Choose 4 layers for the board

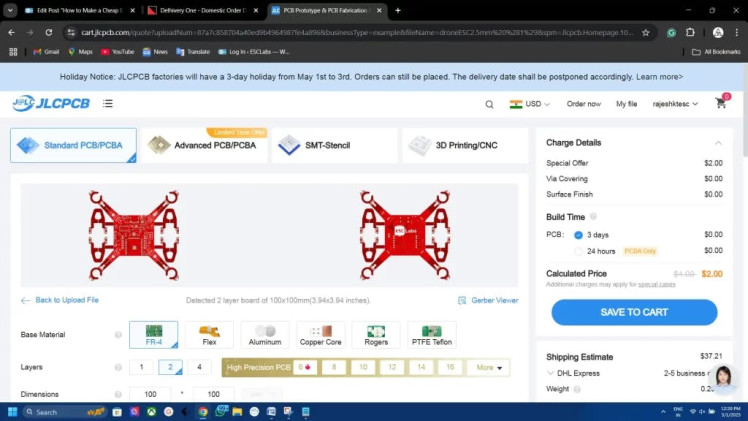(199, 367)
